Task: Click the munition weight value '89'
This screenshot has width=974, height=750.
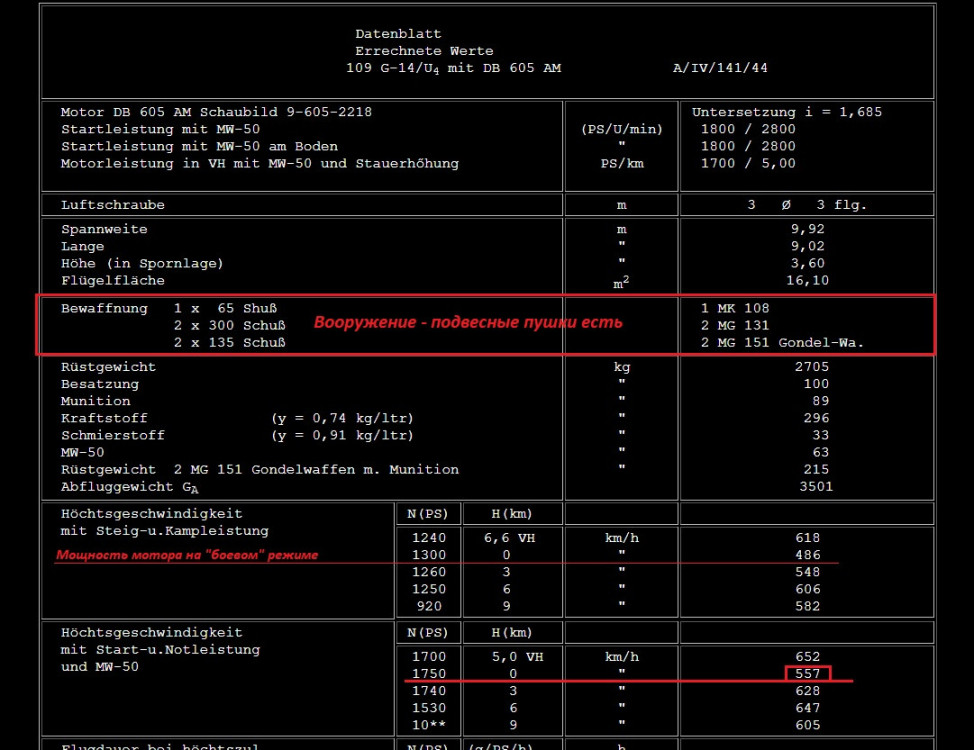Action: pyautogui.click(x=821, y=401)
